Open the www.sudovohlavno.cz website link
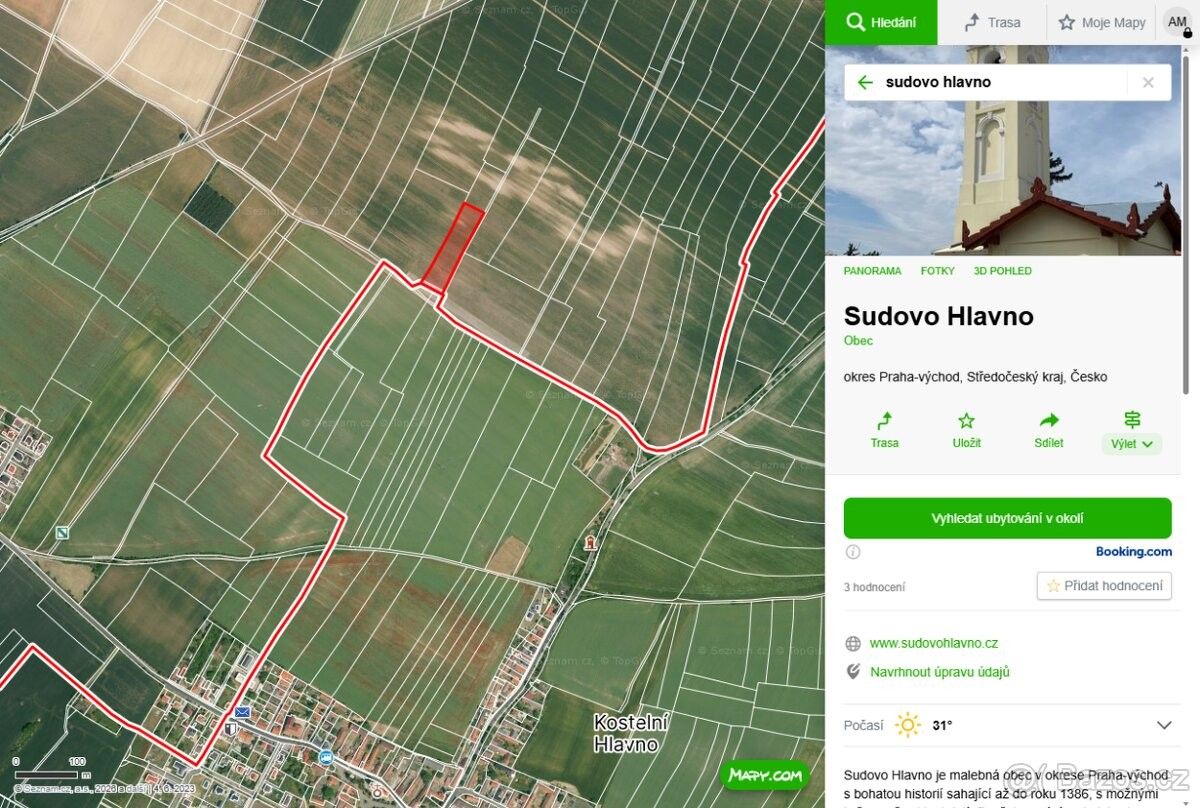This screenshot has width=1200, height=808. coord(933,643)
